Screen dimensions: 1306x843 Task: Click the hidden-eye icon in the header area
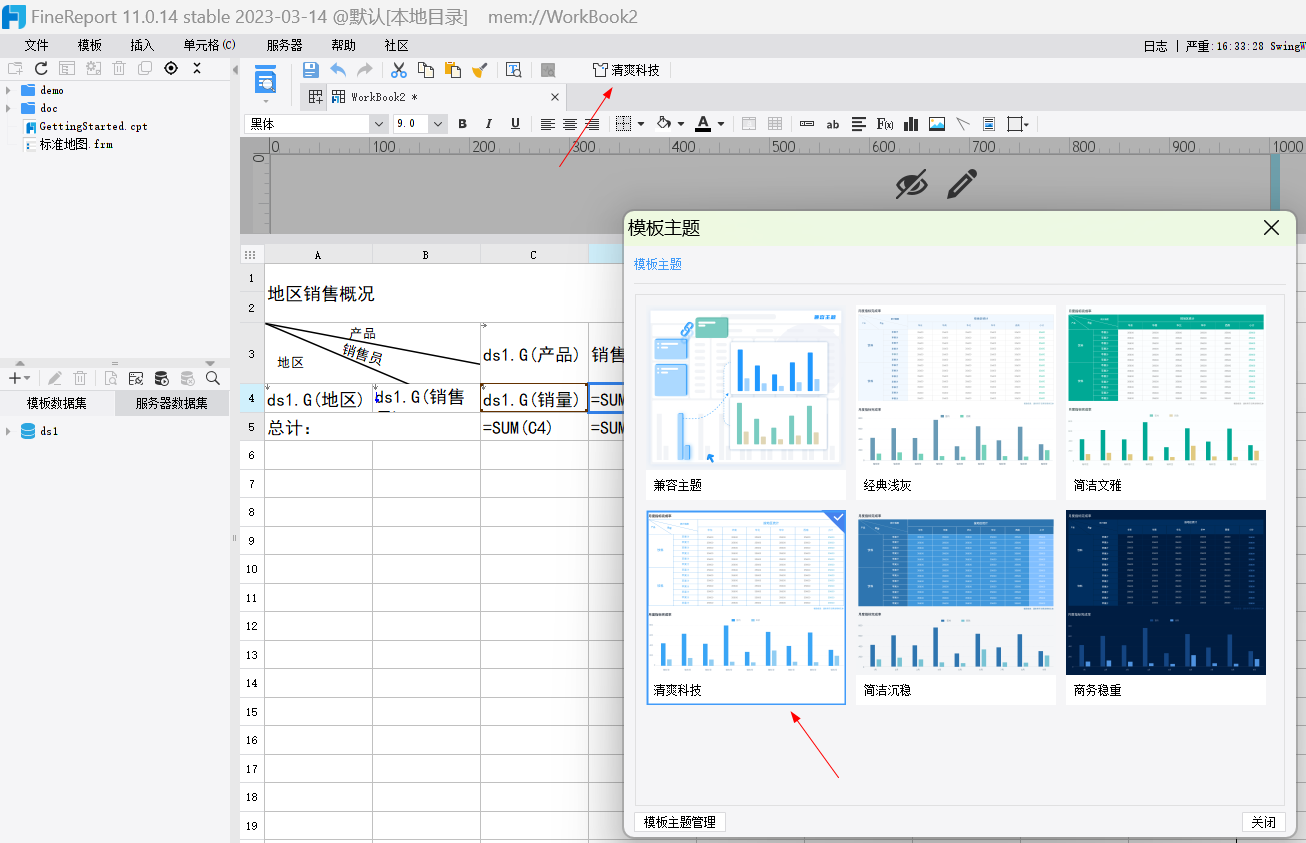[912, 184]
